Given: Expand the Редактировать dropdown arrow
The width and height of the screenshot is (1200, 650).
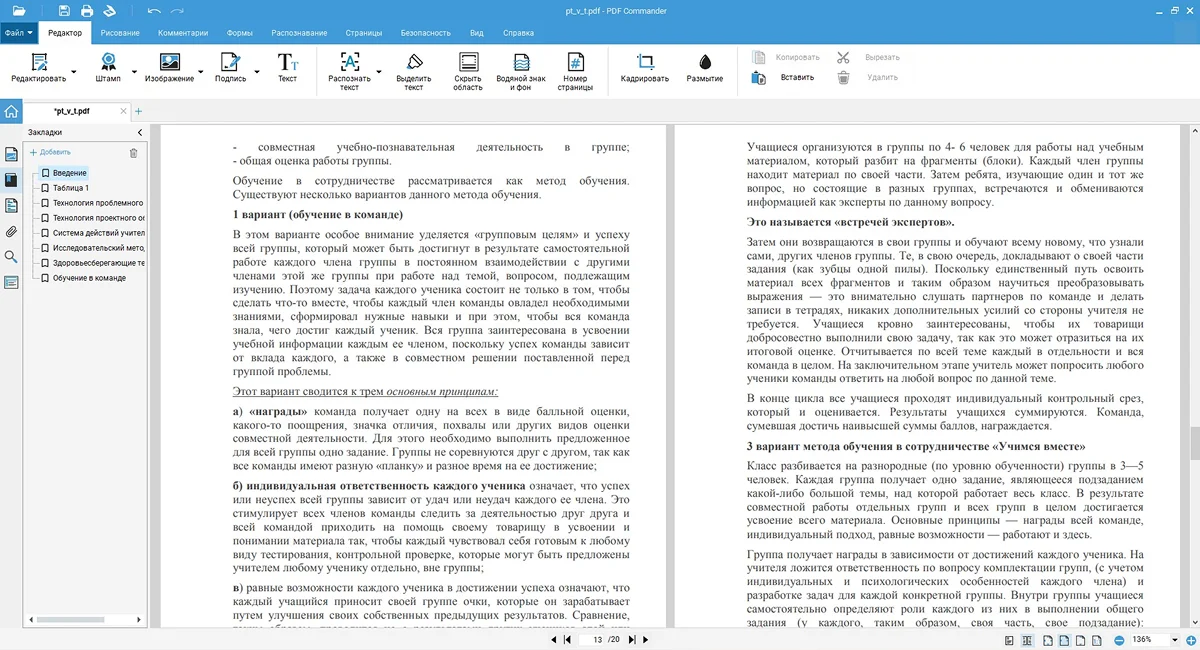Looking at the screenshot, I should point(73,72).
